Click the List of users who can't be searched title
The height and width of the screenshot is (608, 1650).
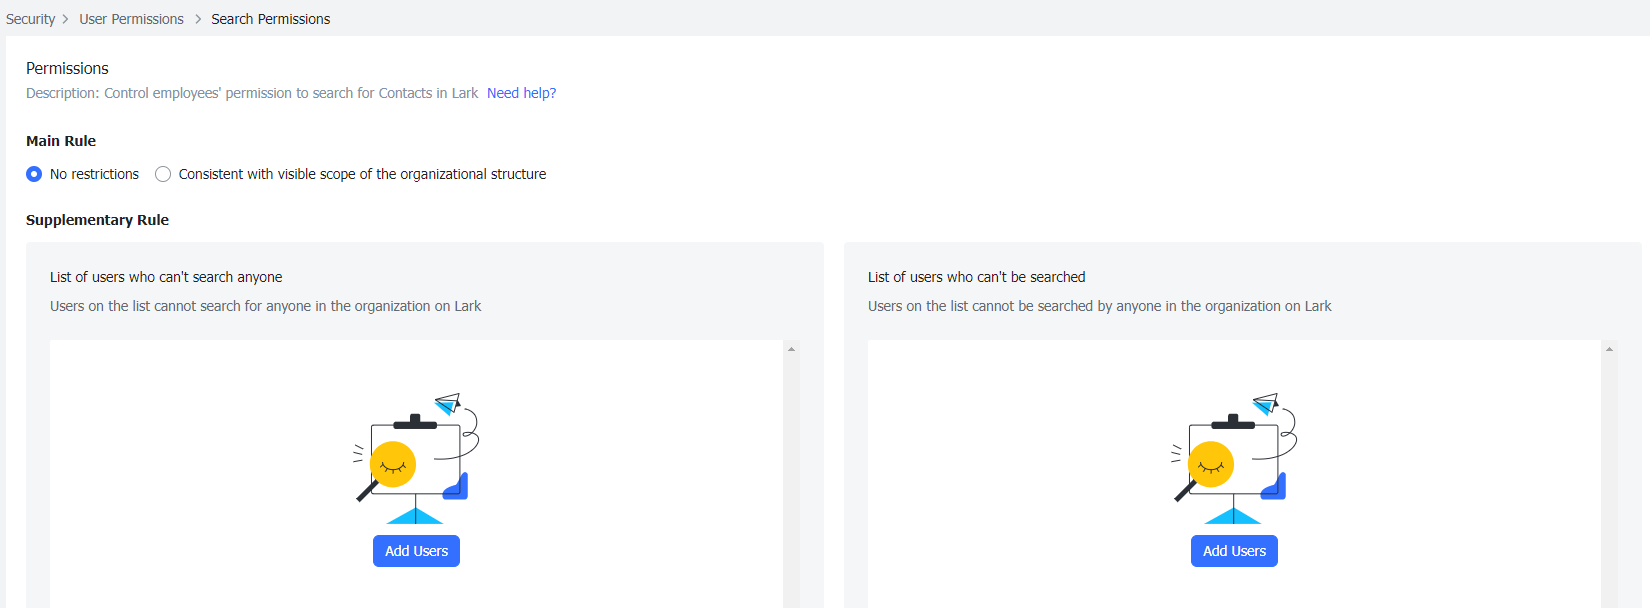tap(976, 277)
